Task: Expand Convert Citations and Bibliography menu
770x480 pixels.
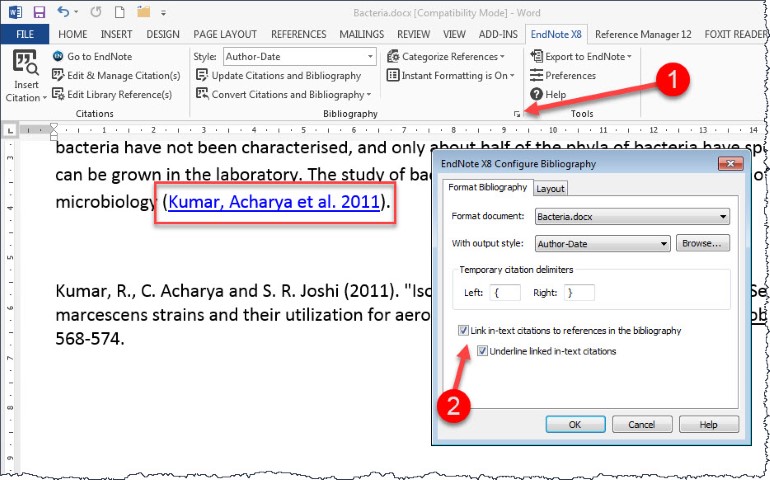Action: coord(283,94)
